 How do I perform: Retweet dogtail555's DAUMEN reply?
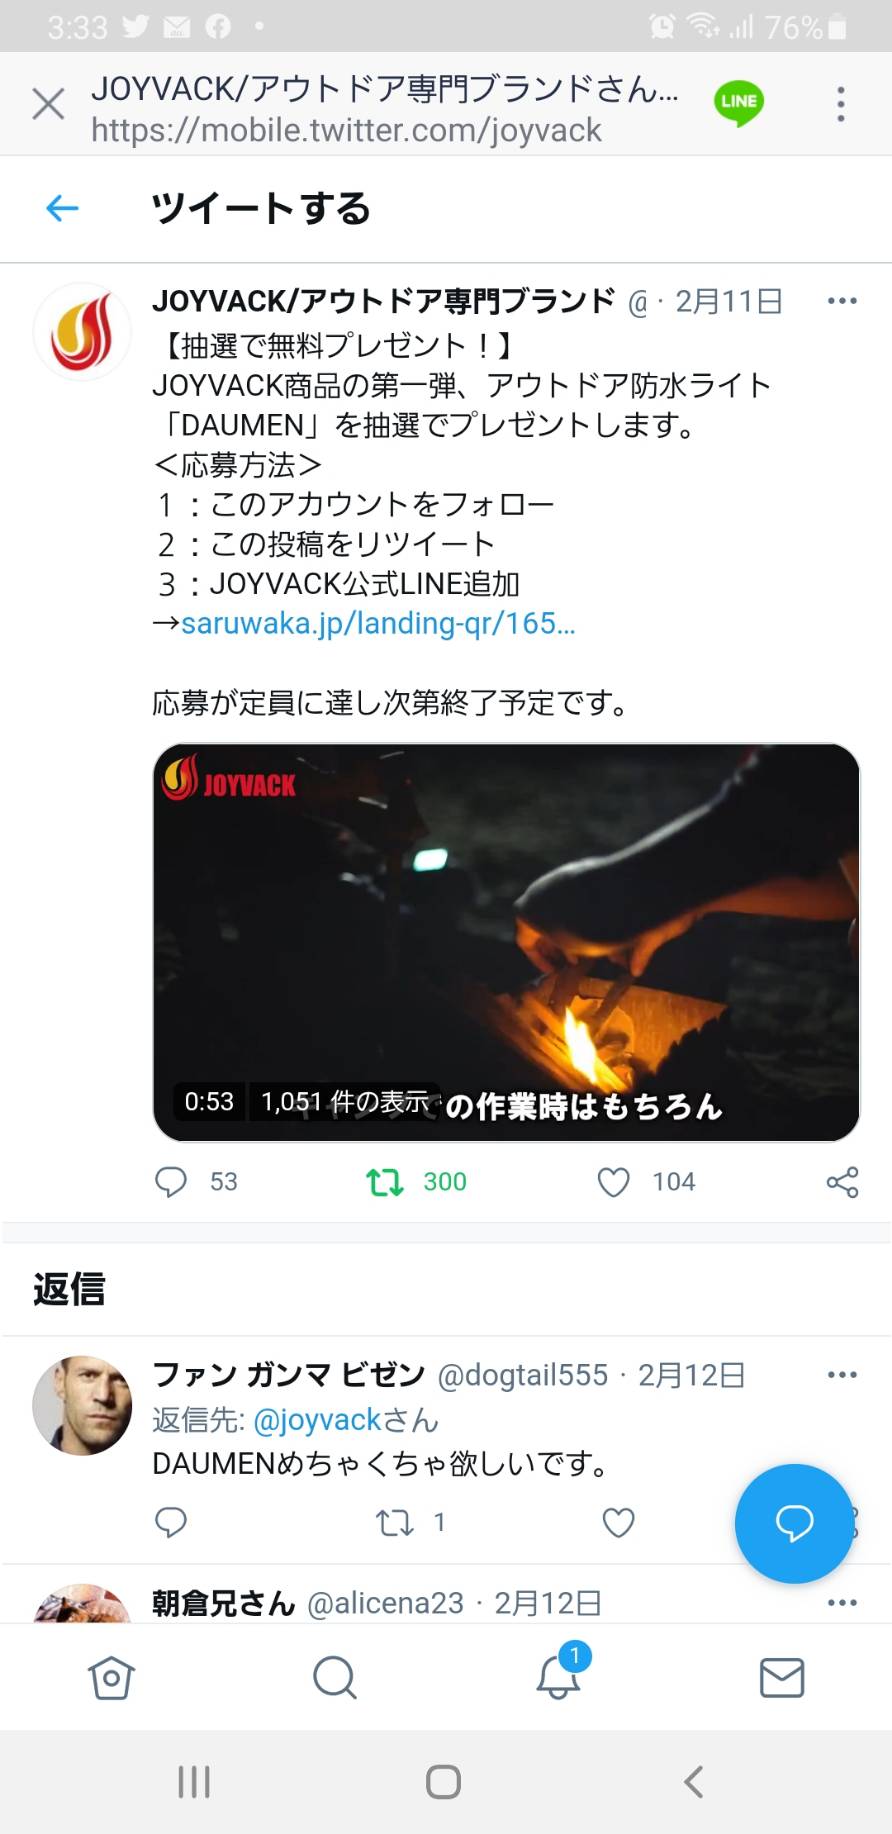point(394,1523)
